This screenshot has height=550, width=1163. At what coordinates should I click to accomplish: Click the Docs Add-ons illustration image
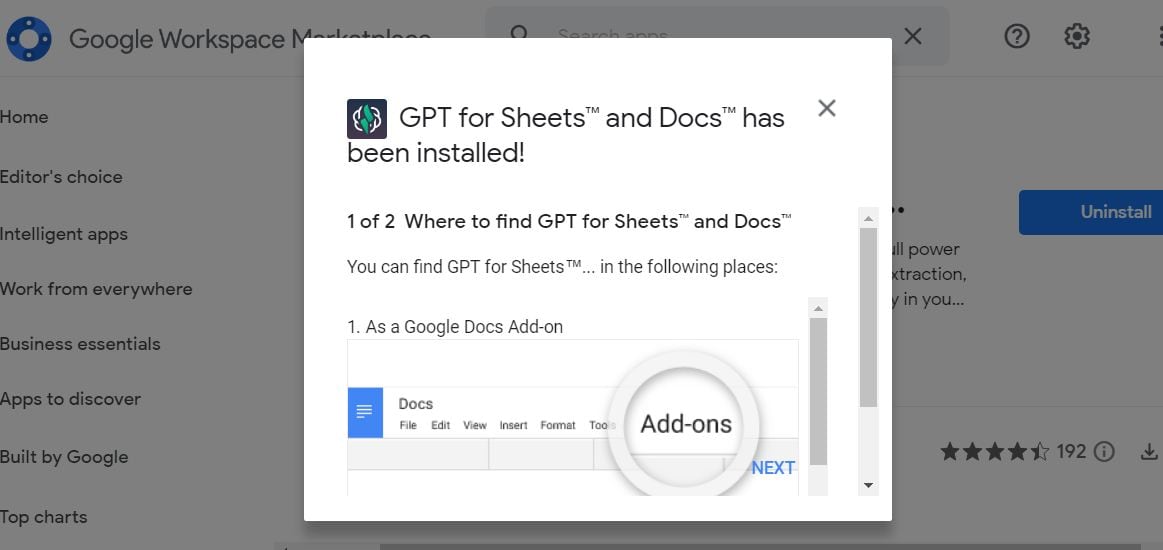coord(573,417)
